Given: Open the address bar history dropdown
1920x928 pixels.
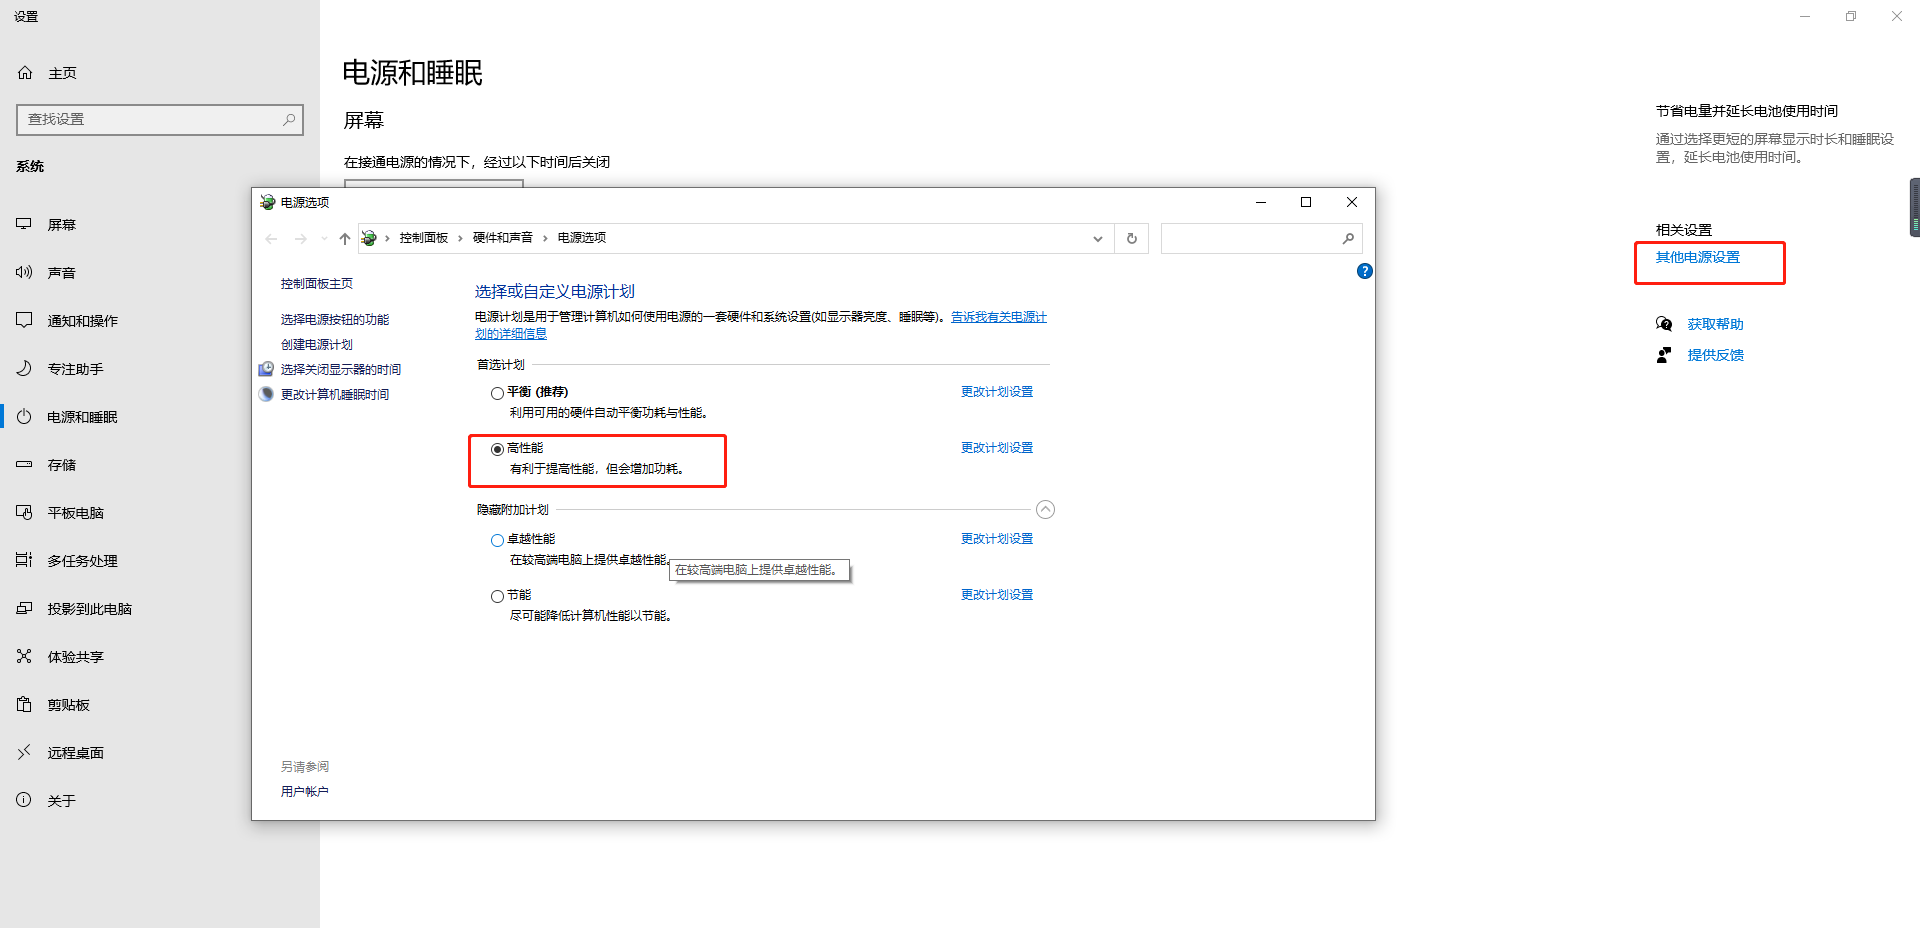Looking at the screenshot, I should (x=1098, y=238).
